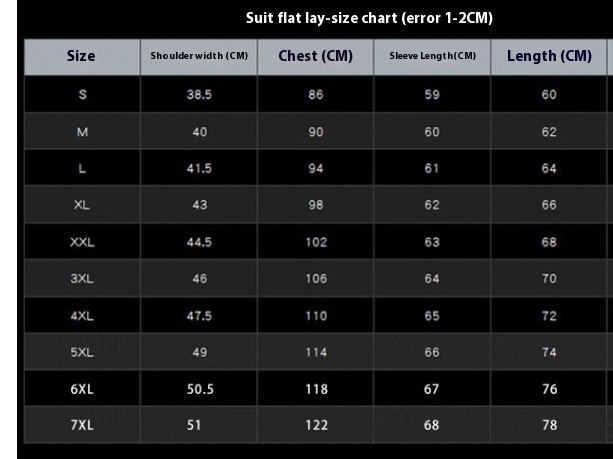Select the S size row label
The height and width of the screenshot is (459, 613).
[x=82, y=94]
